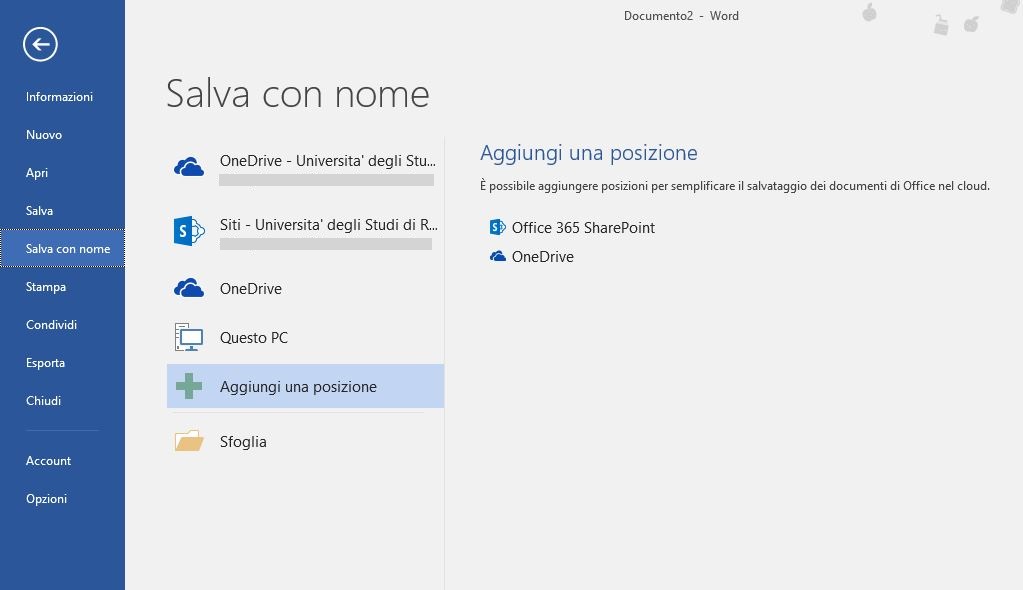The image size is (1023, 590).
Task: Select Salva in the sidebar
Action: pos(39,211)
